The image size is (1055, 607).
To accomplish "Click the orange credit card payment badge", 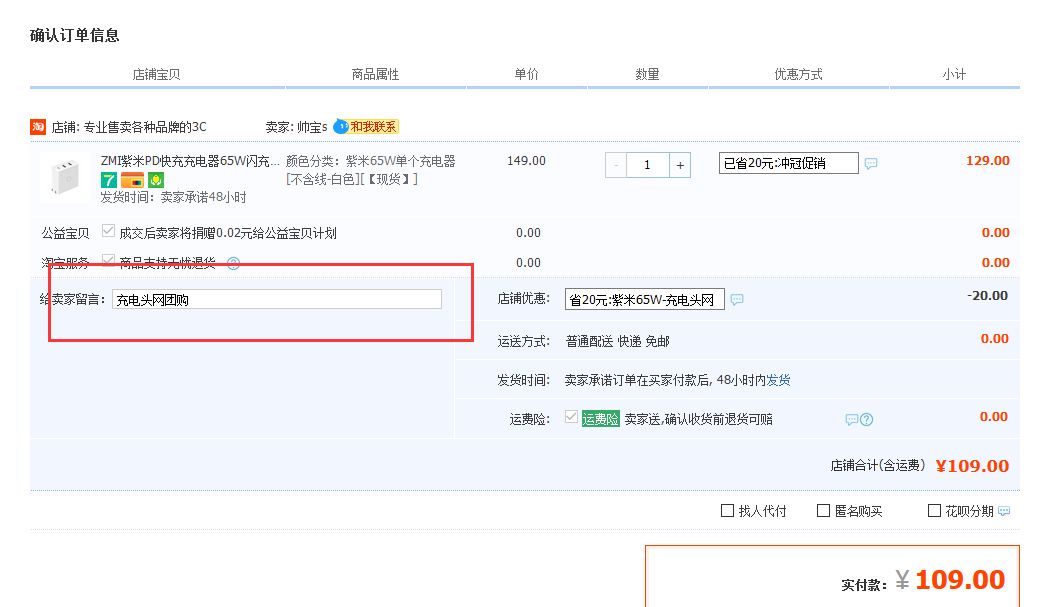I will point(132,180).
